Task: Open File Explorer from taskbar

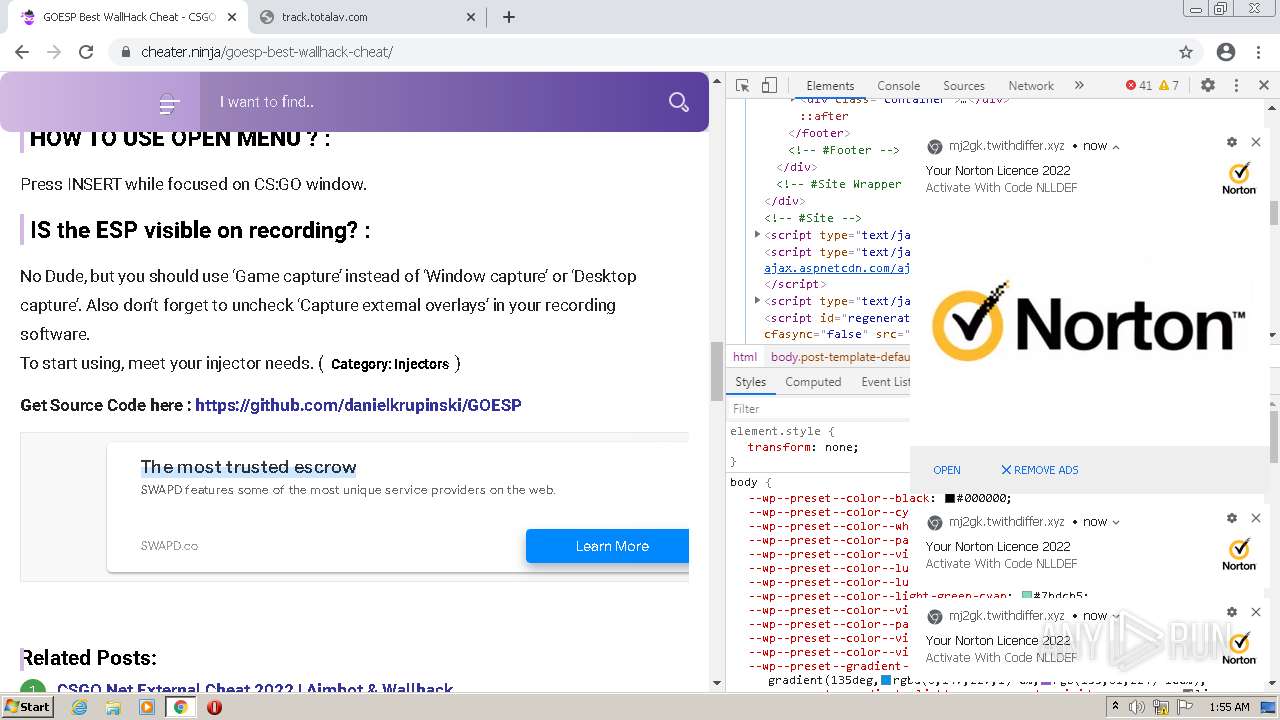Action: tap(113, 707)
